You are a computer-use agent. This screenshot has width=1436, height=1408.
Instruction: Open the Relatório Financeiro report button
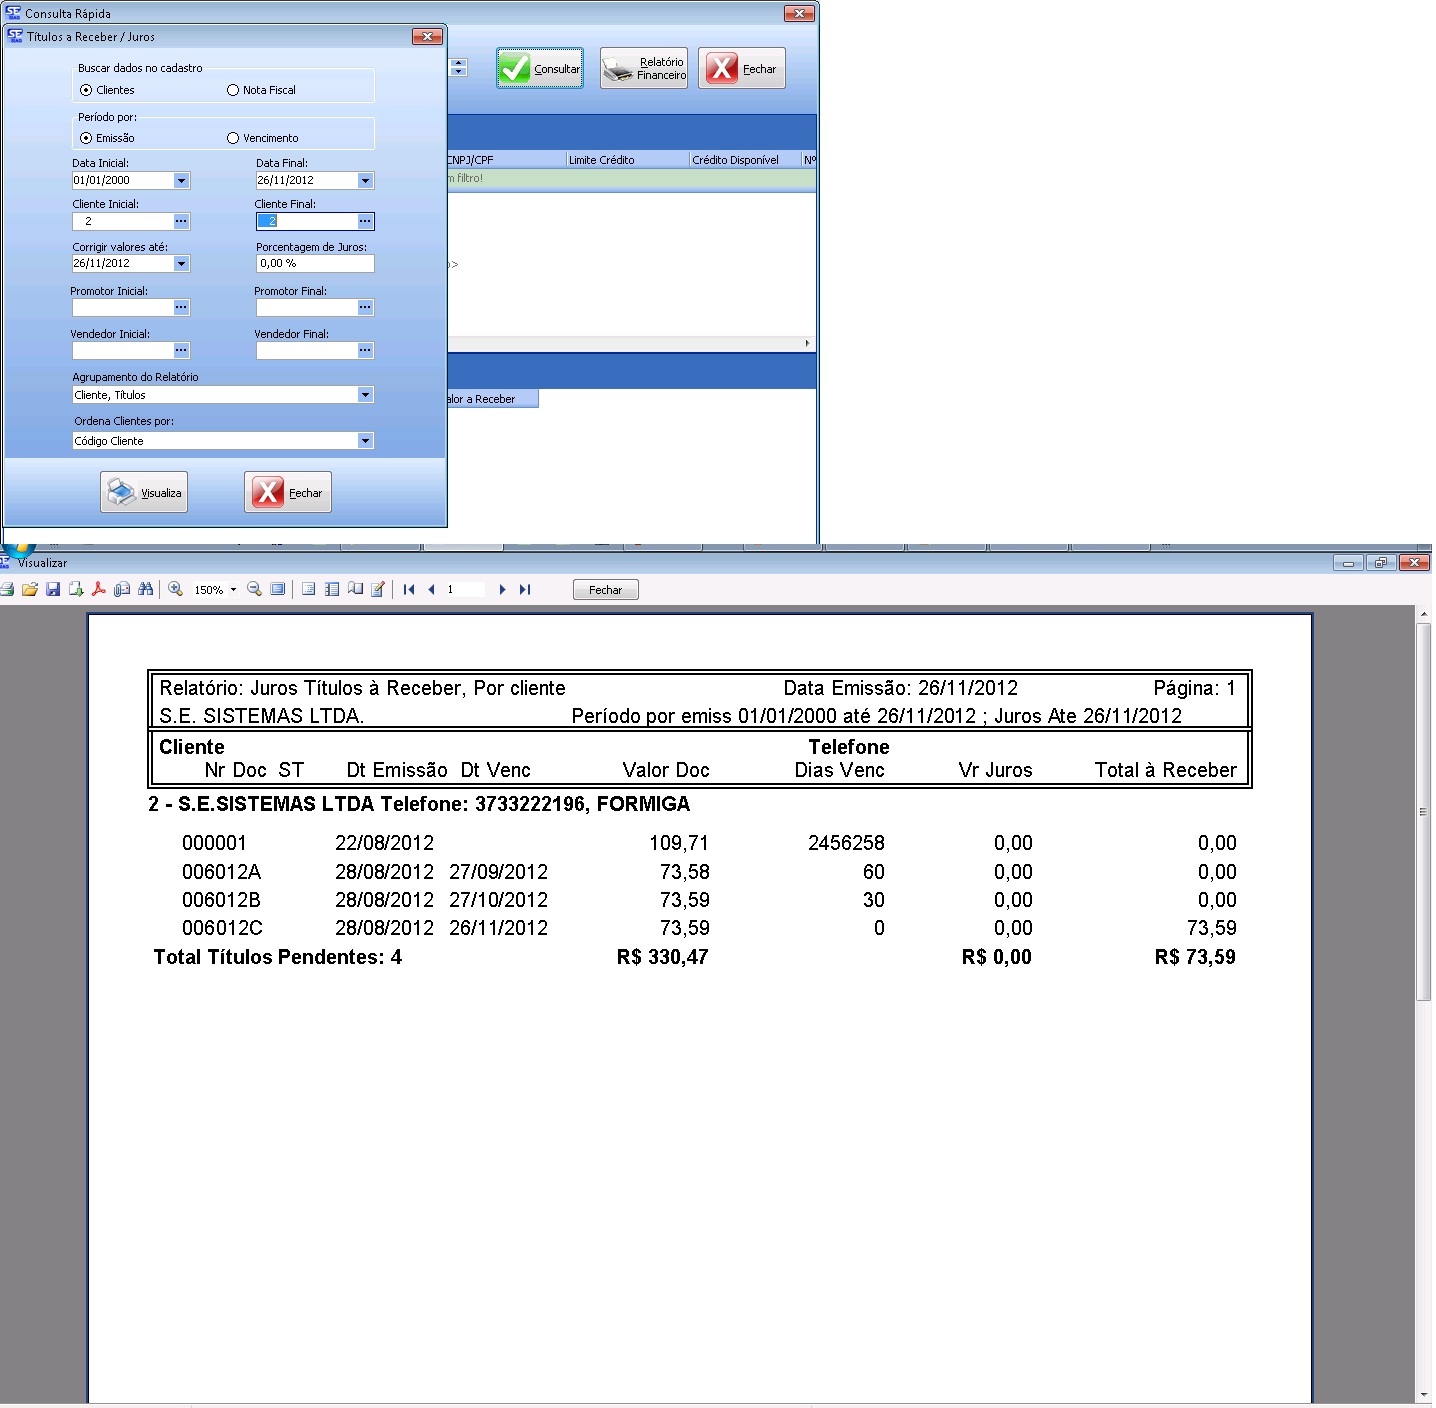click(644, 69)
